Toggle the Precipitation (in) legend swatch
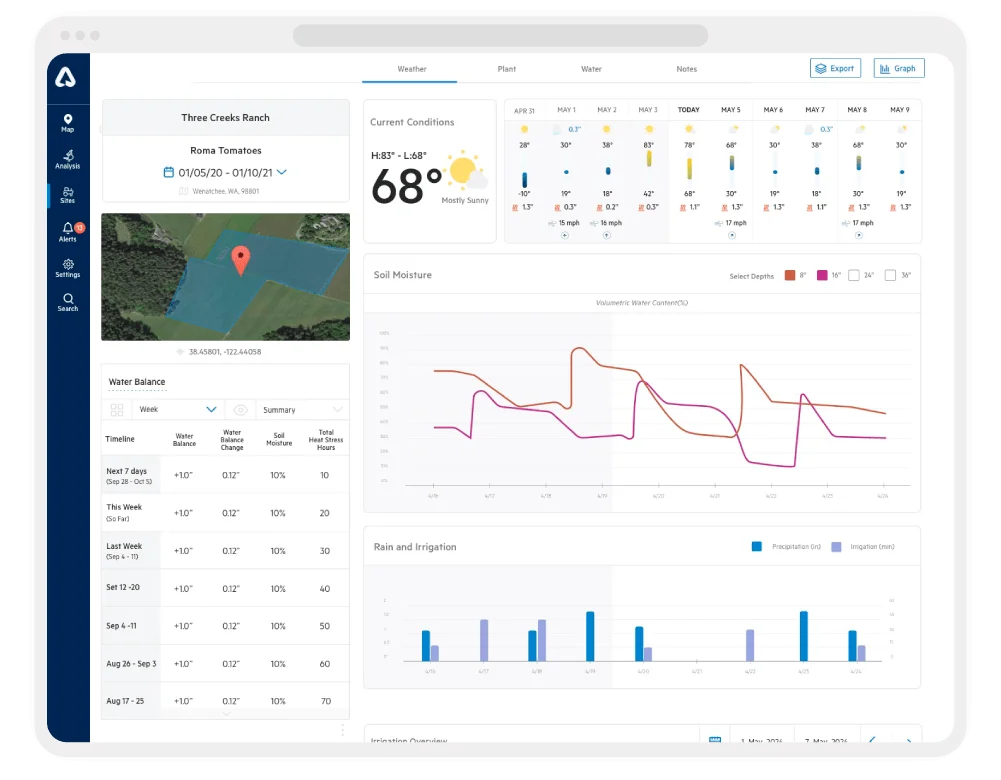 756,546
